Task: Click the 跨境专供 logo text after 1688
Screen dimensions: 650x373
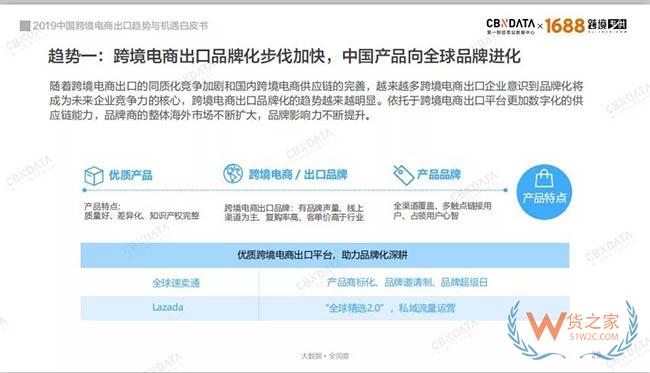Action: coord(607,25)
